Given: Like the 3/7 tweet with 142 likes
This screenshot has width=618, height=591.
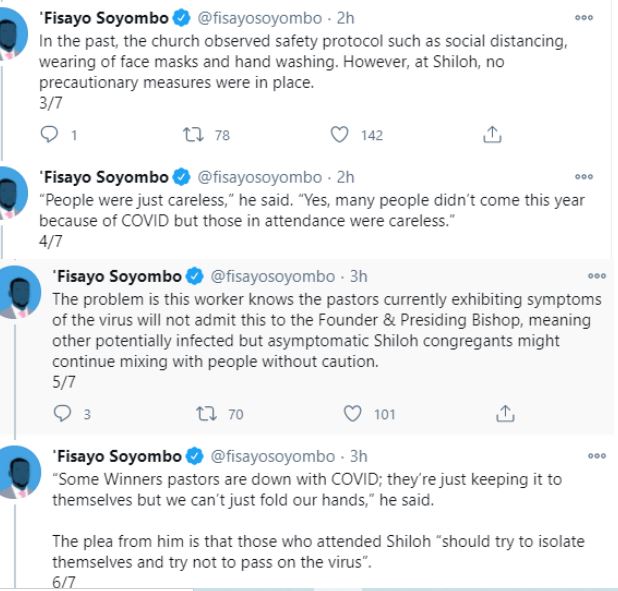Looking at the screenshot, I should (x=340, y=134).
